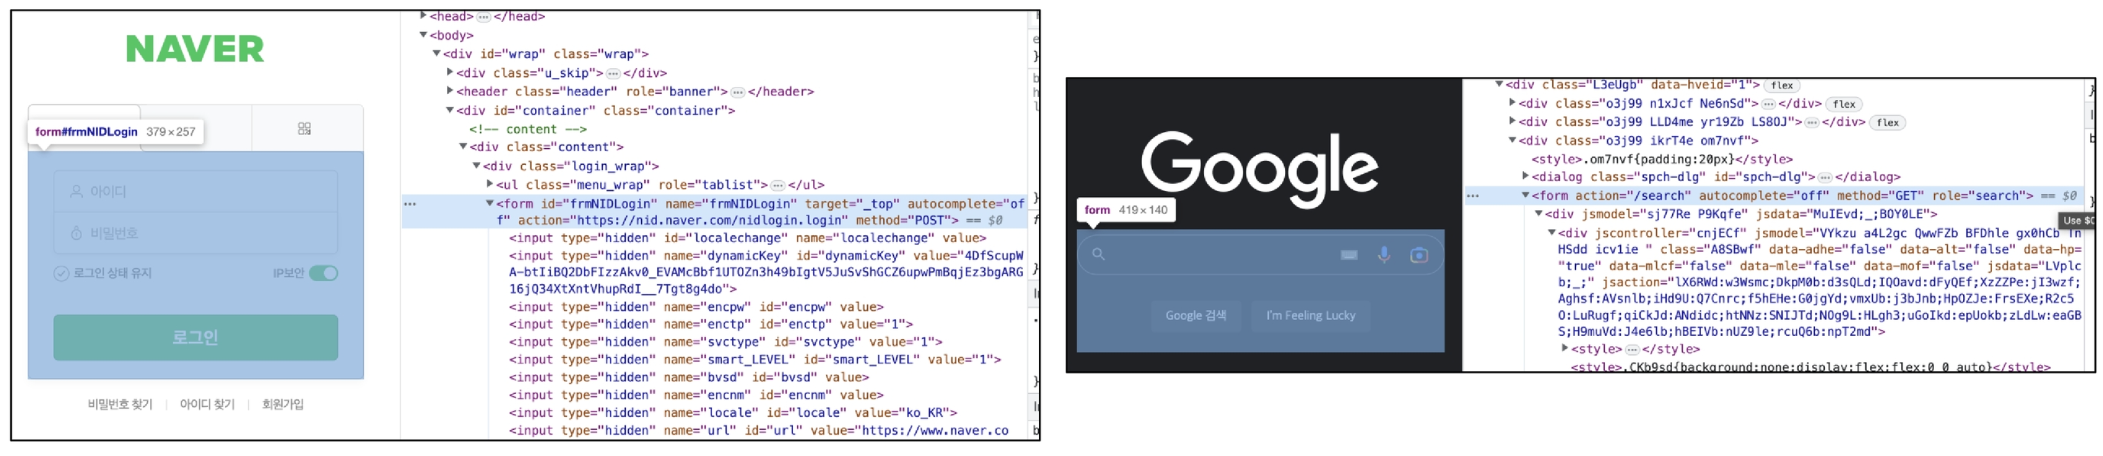Click the ellipsis inside the menu_wrap ul tag
The image size is (2103, 456).
(x=778, y=185)
